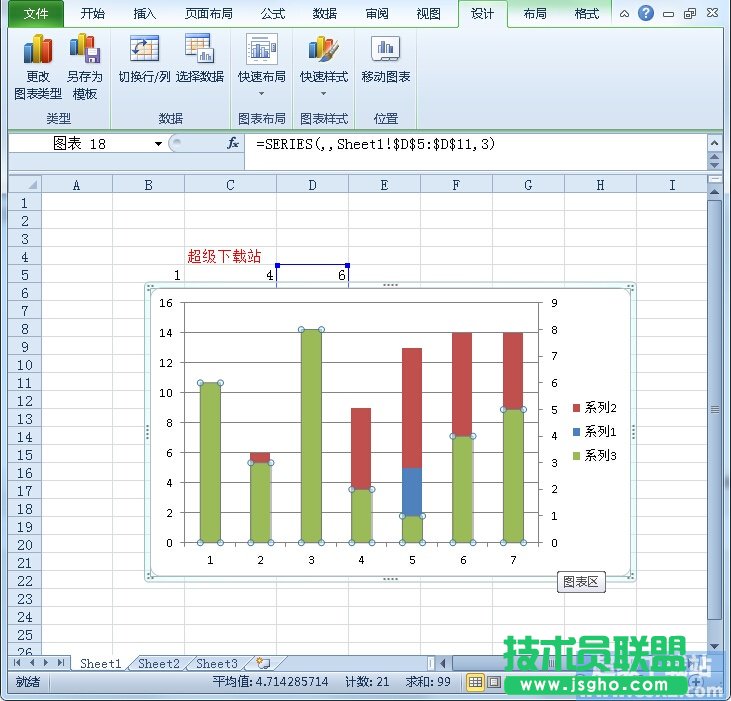Minimize the ribbon with the caret arrow

(624, 14)
